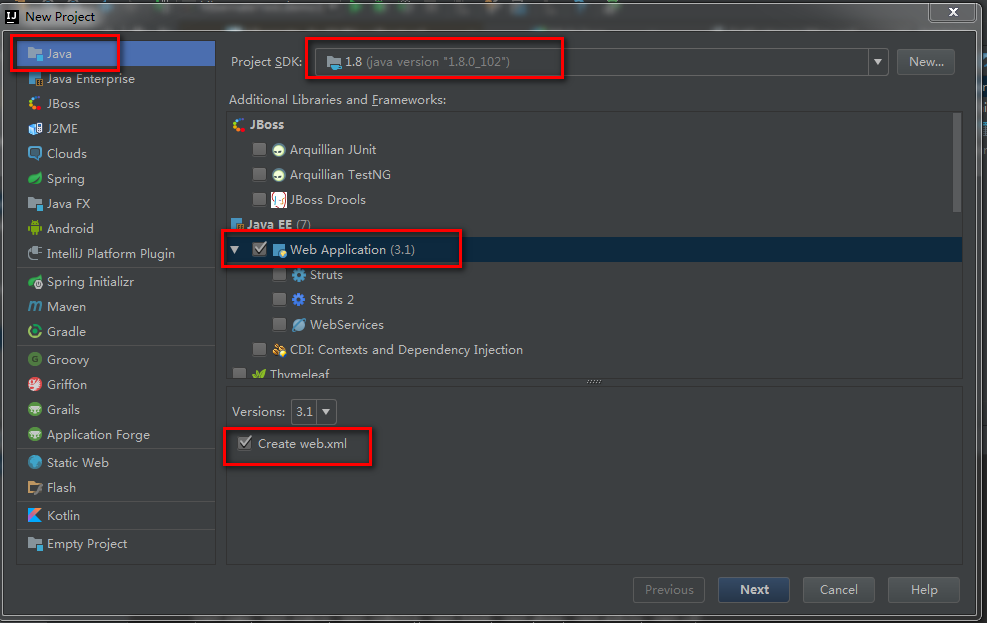Select Java Enterprise project type
The height and width of the screenshot is (623, 987).
click(116, 79)
